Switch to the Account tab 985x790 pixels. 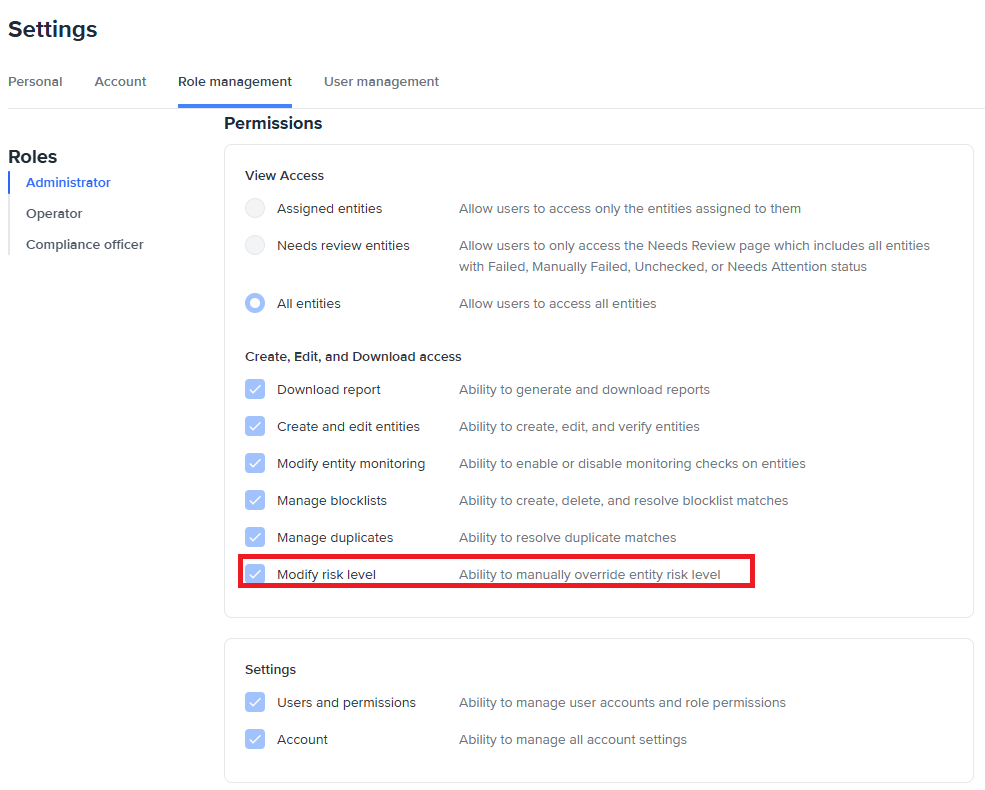coord(120,82)
